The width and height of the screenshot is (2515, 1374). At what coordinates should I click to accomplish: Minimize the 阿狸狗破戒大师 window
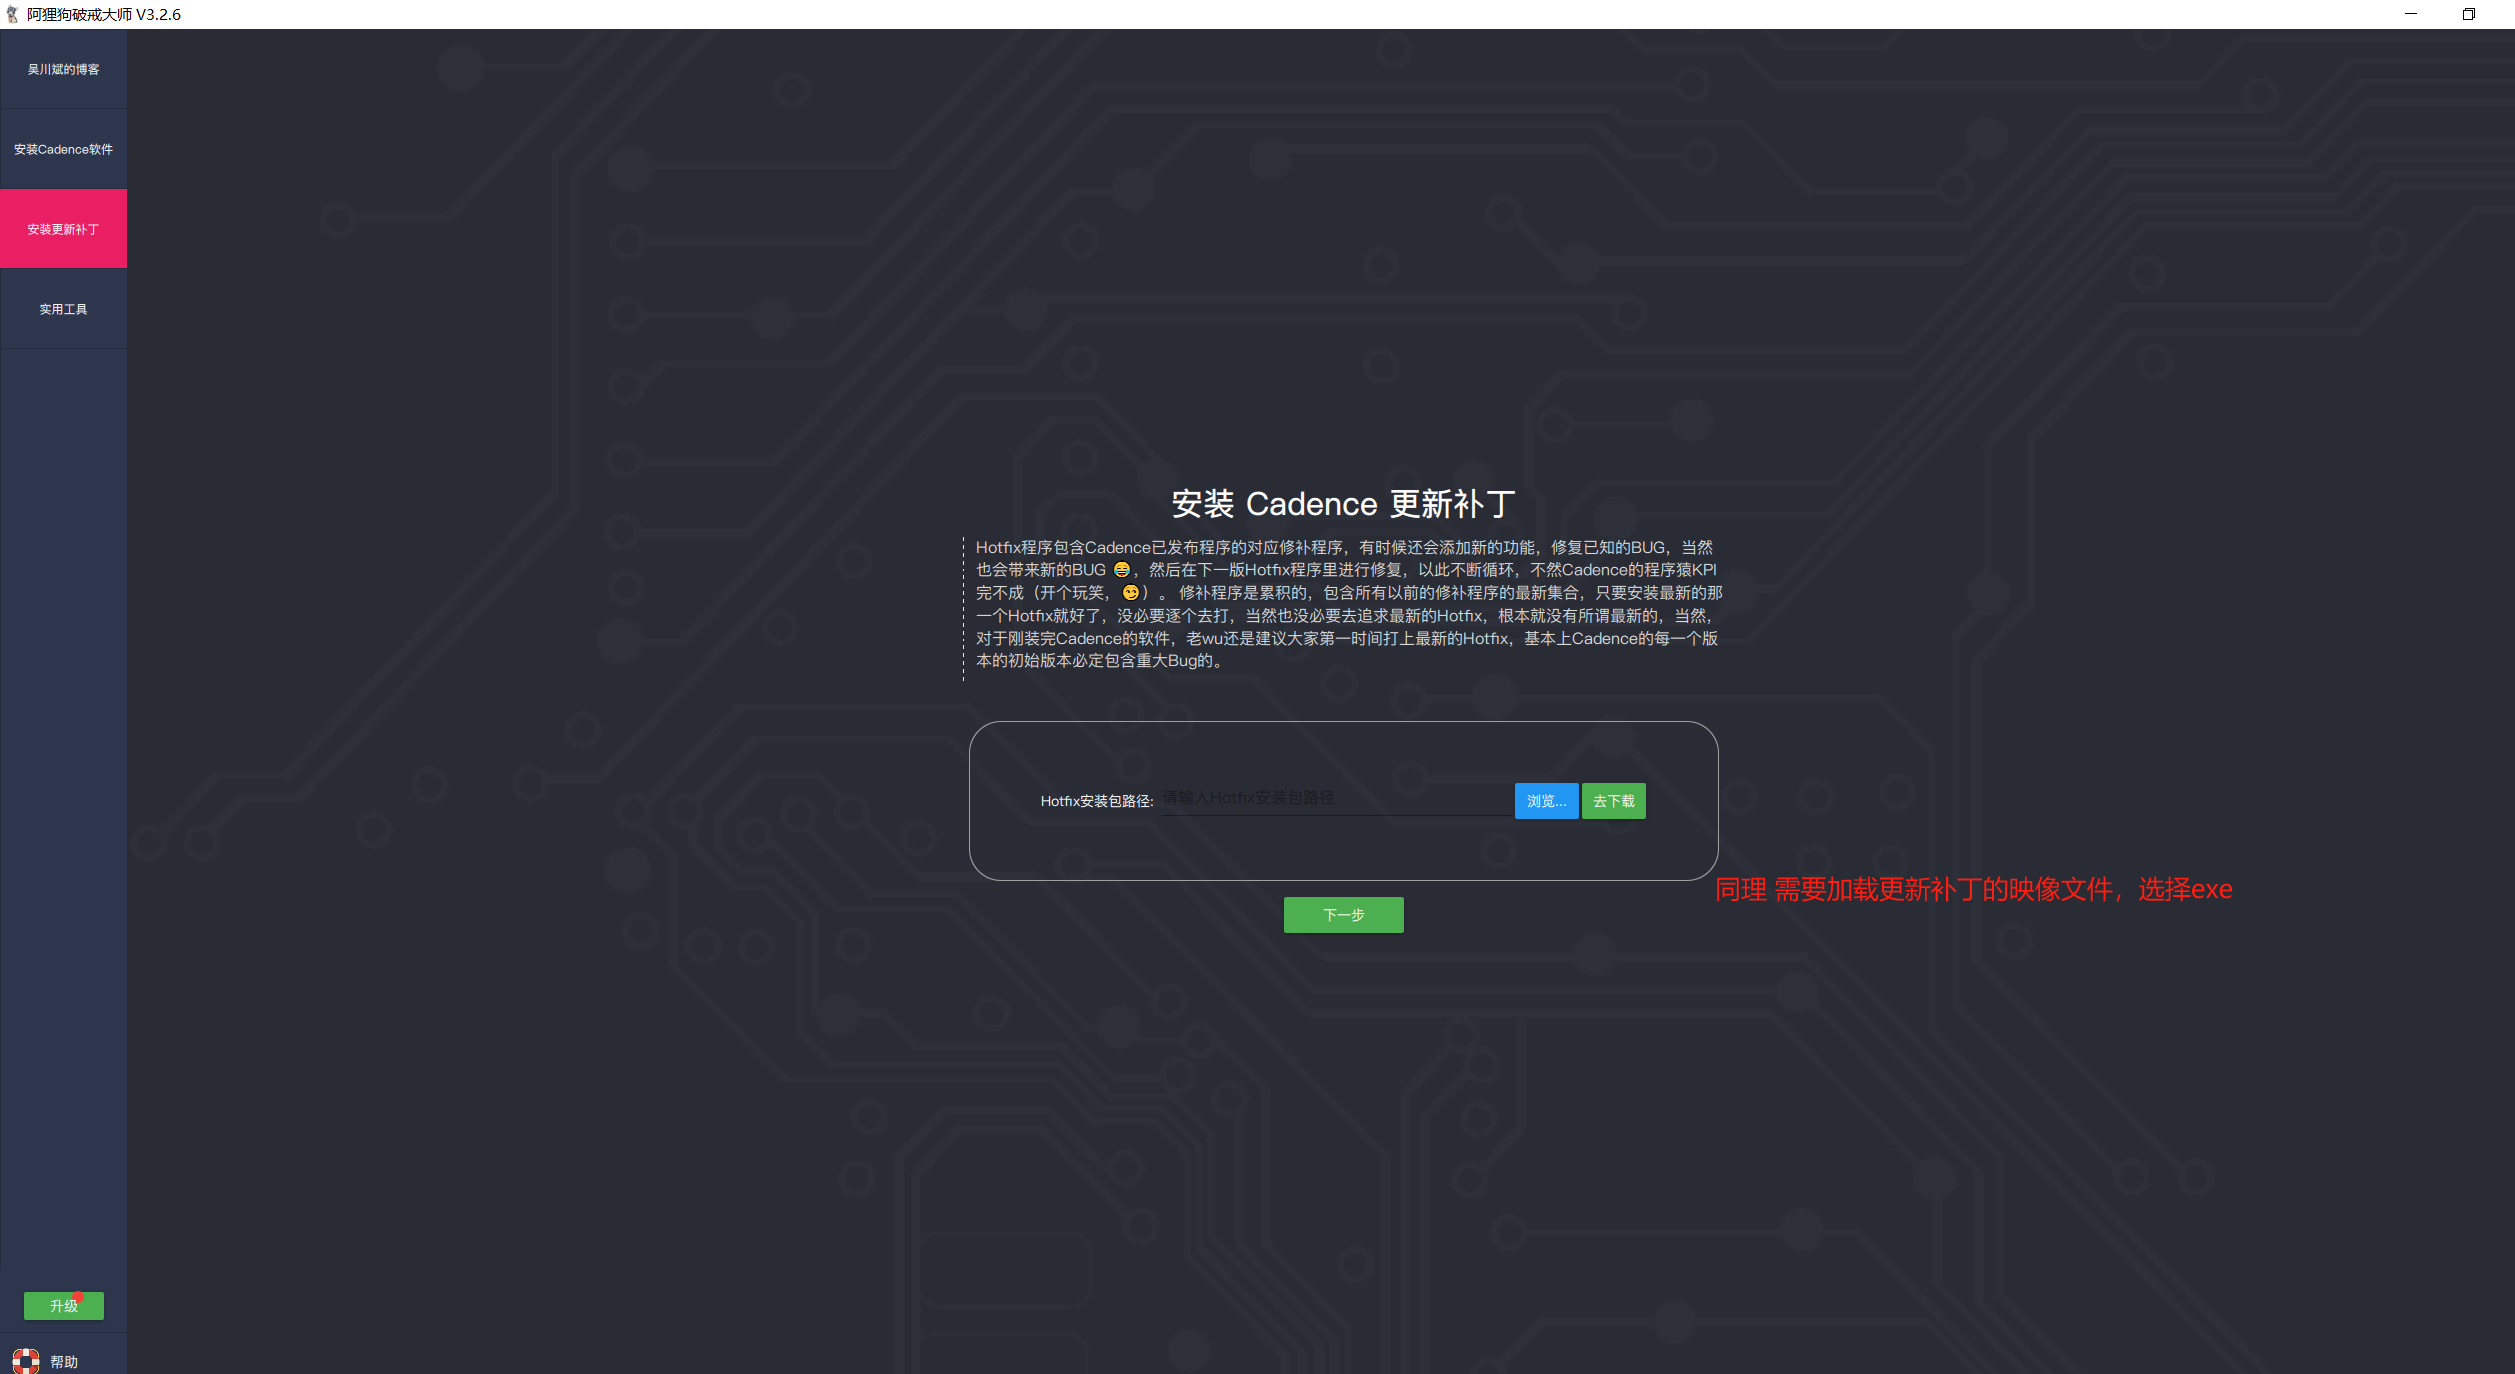point(2411,14)
